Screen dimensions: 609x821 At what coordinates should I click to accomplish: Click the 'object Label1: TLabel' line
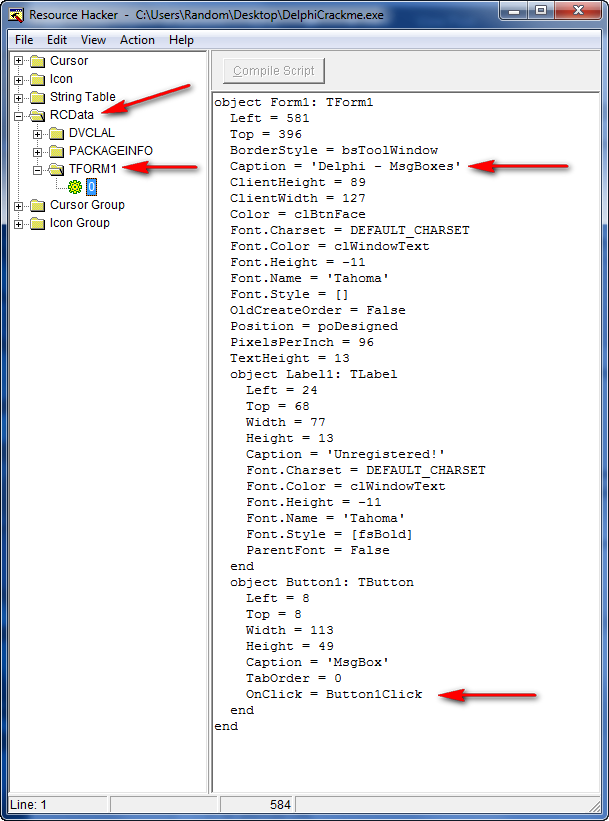[x=314, y=374]
